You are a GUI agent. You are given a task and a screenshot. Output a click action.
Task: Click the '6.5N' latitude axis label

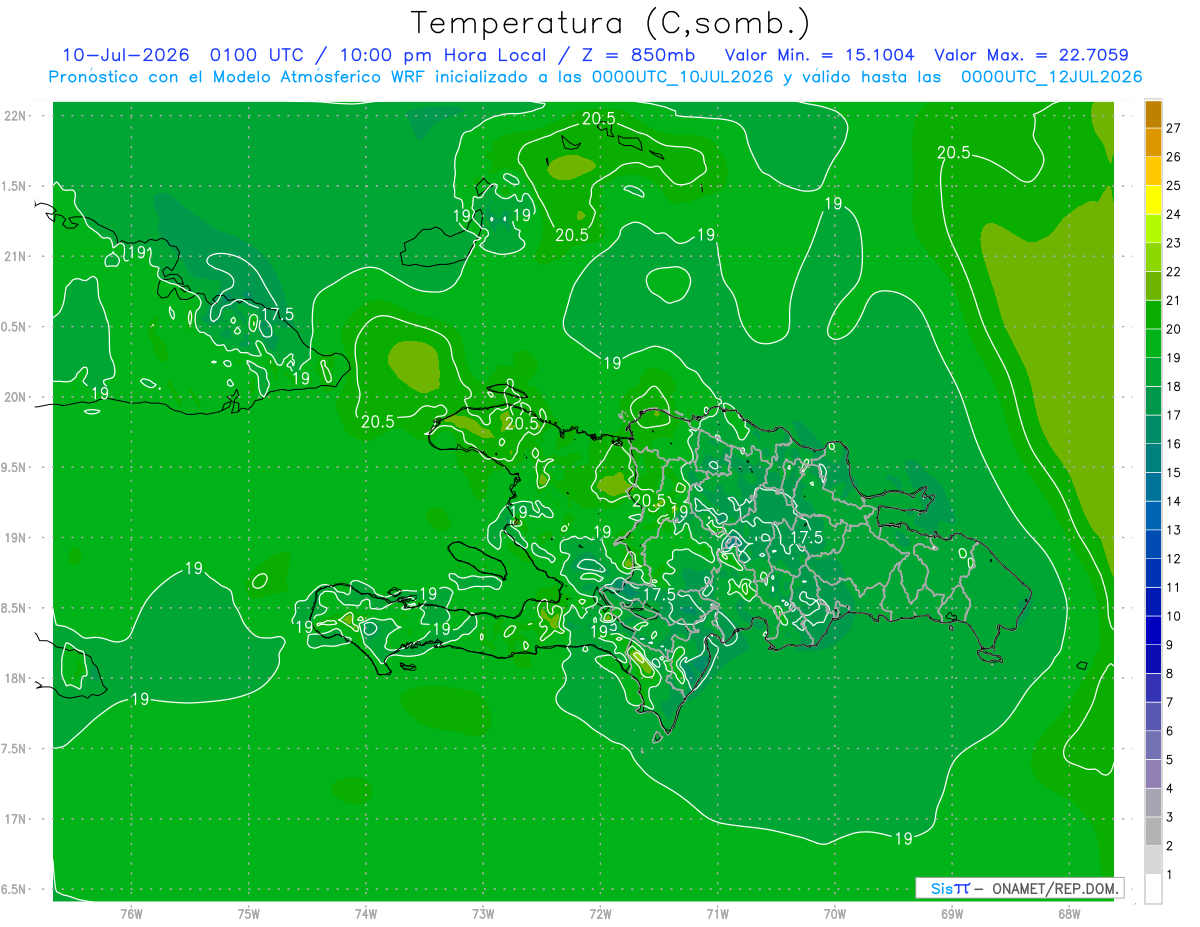pyautogui.click(x=14, y=889)
